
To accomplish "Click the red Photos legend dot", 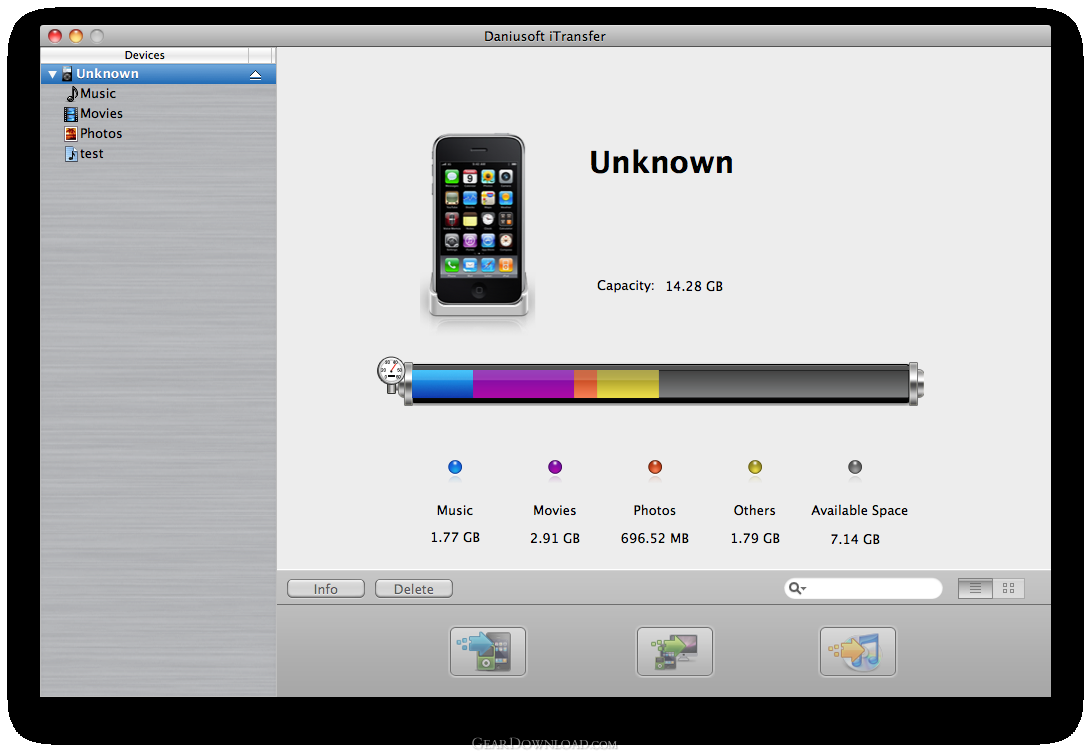I will pyautogui.click(x=655, y=467).
